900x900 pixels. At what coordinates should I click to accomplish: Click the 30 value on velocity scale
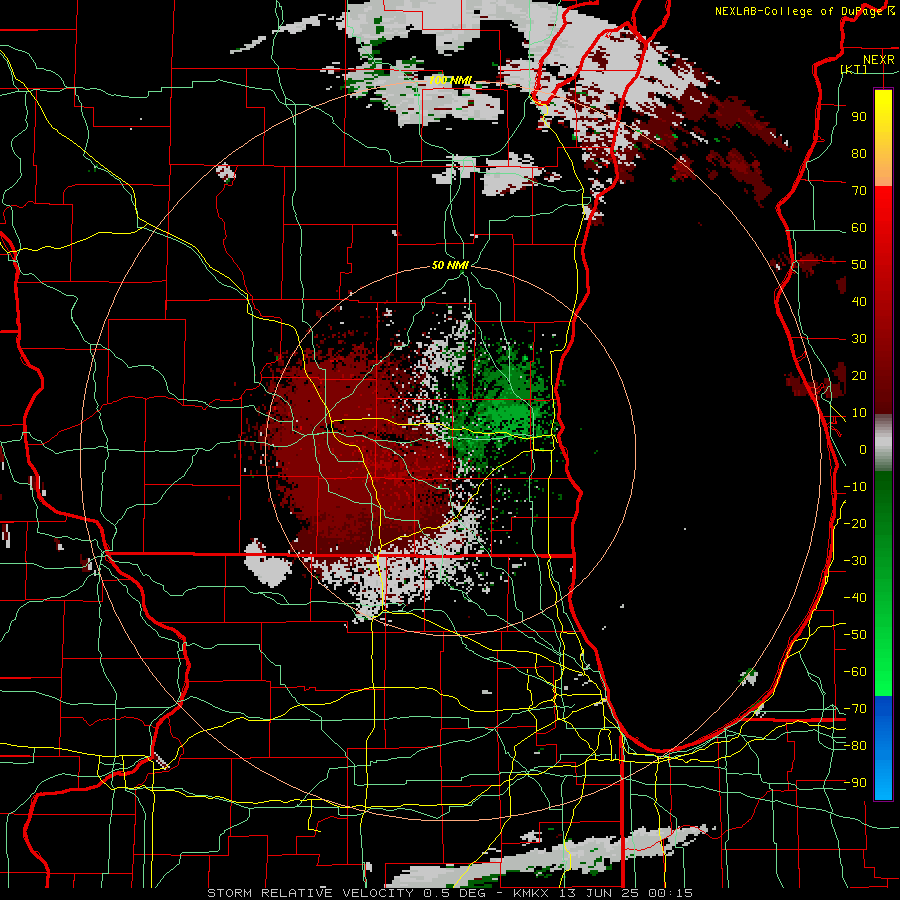(x=859, y=339)
